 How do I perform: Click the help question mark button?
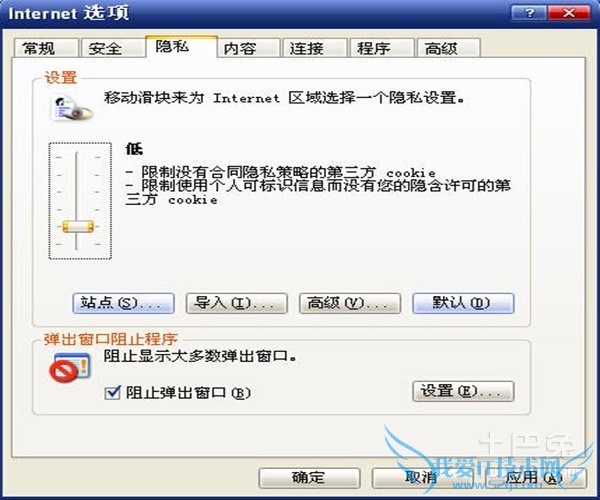point(530,14)
